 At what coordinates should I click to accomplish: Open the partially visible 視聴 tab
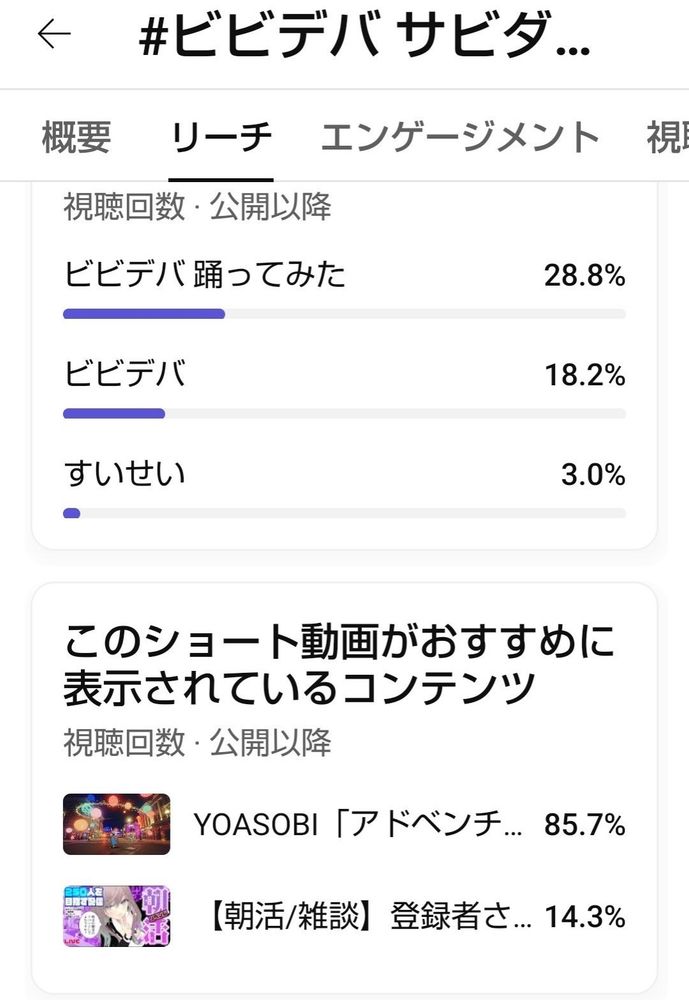(x=668, y=137)
